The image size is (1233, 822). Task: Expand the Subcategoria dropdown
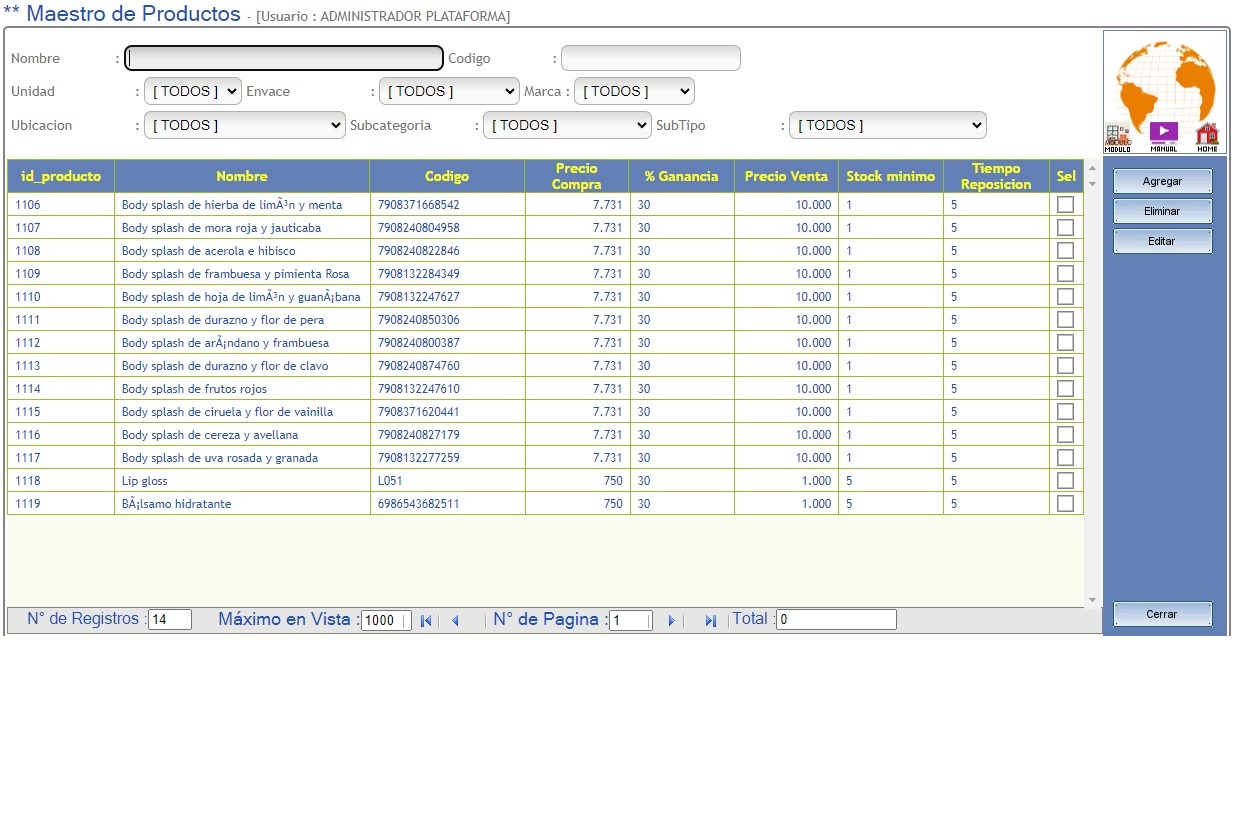[567, 125]
